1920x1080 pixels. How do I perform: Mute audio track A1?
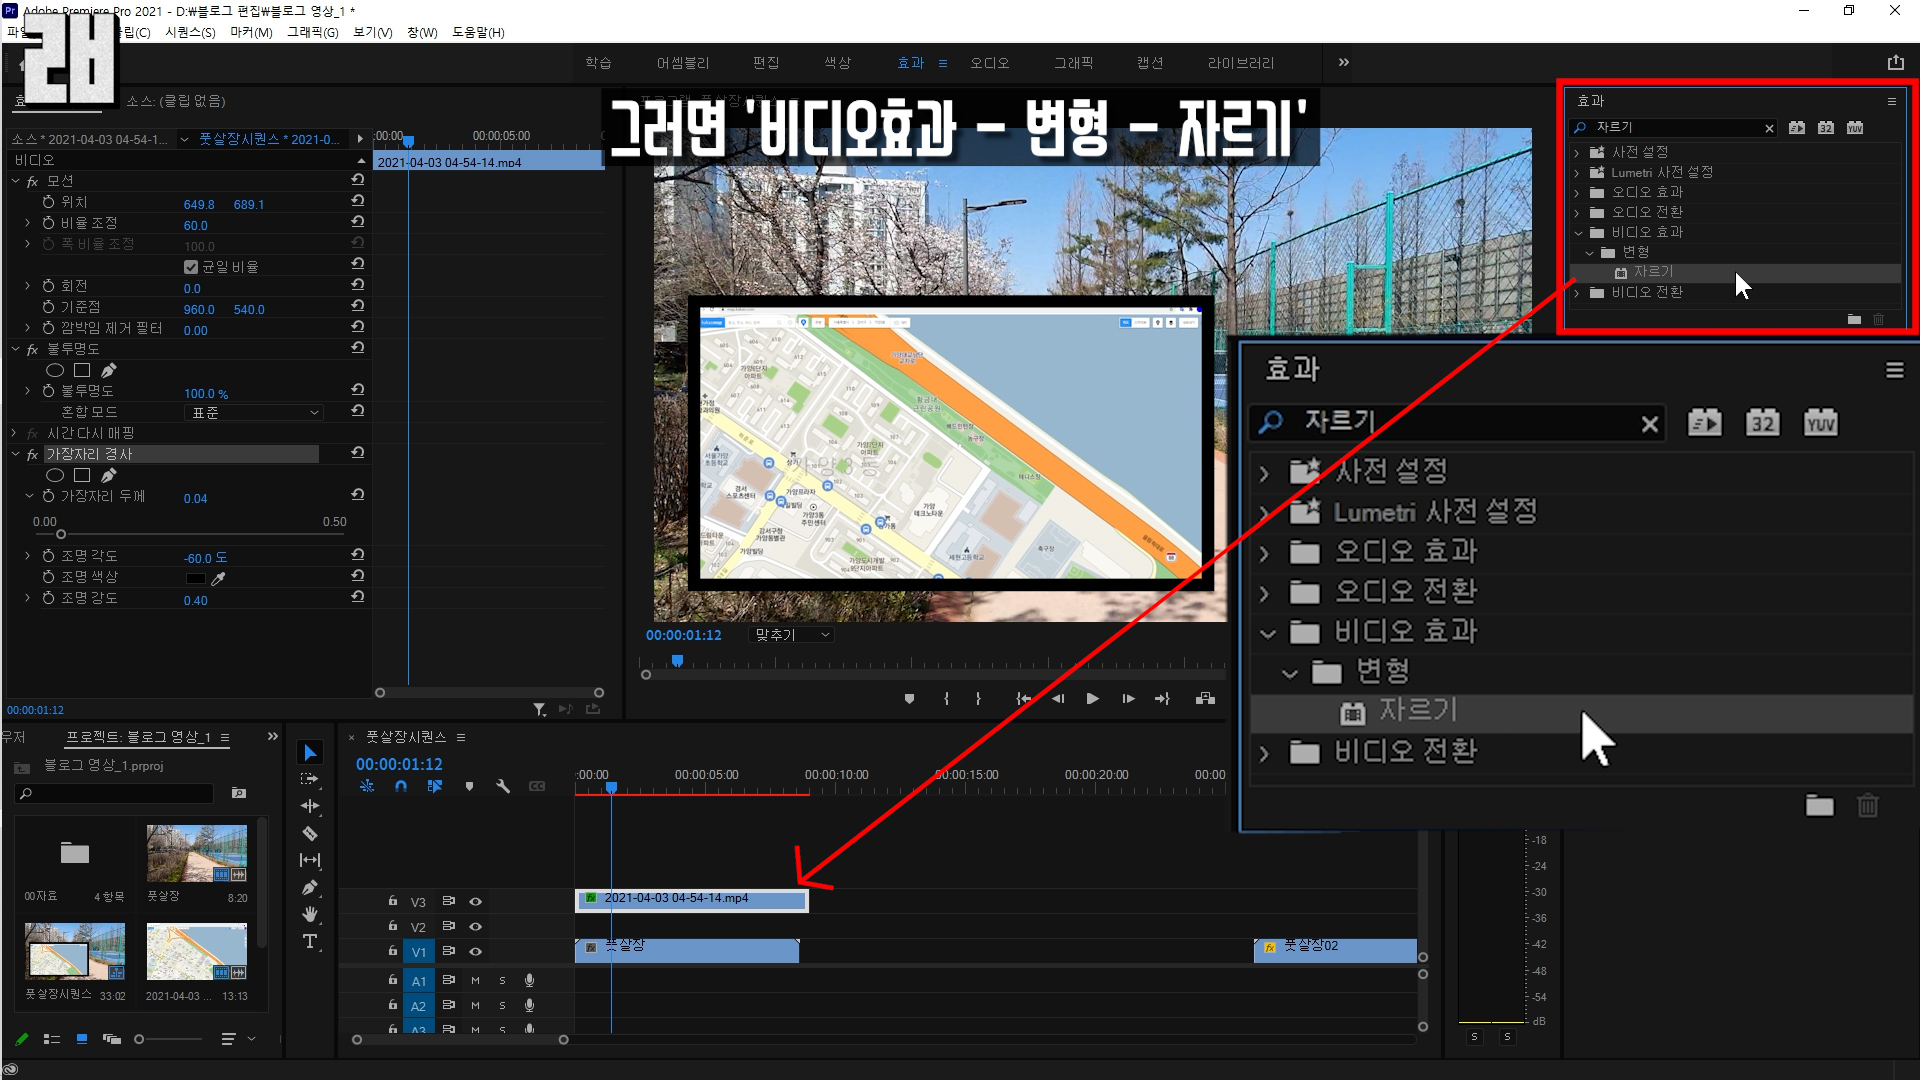475,980
